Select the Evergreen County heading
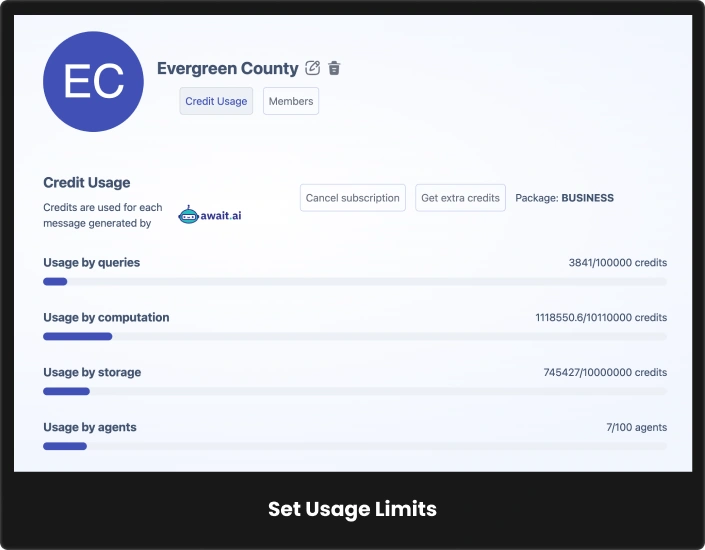Image resolution: width=705 pixels, height=550 pixels. click(x=228, y=68)
